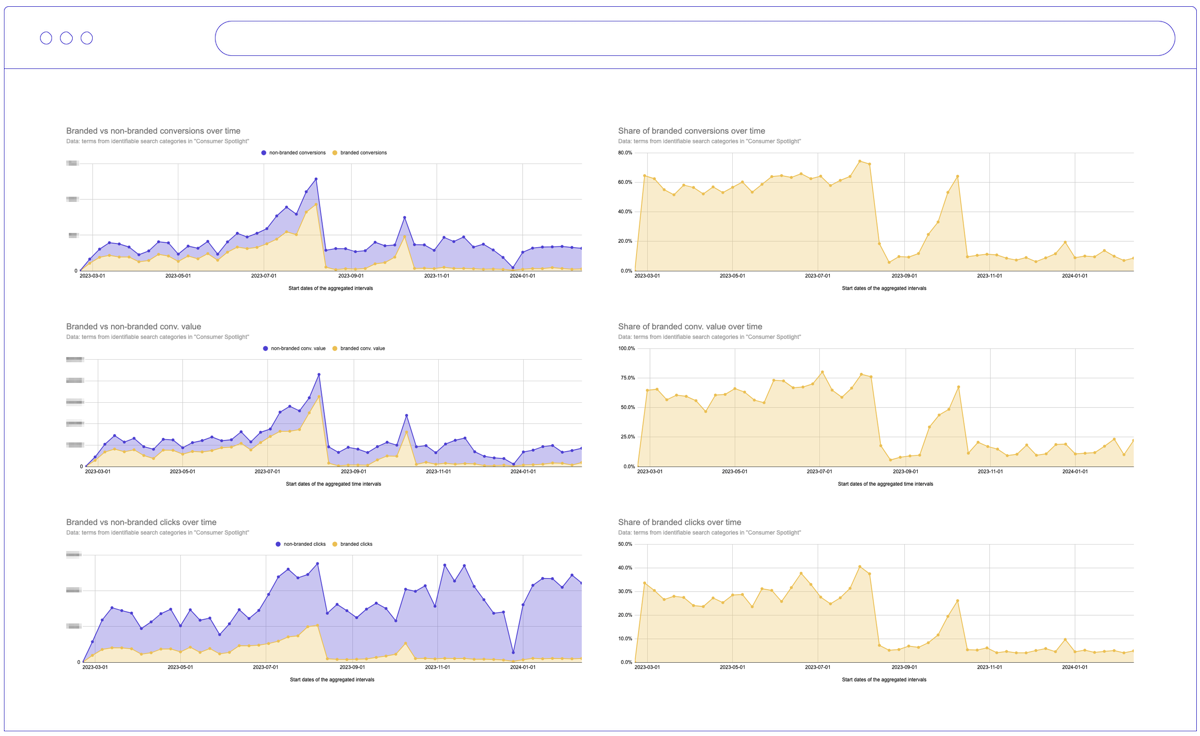
Task: Focus the empty browser address bar
Action: click(x=694, y=39)
